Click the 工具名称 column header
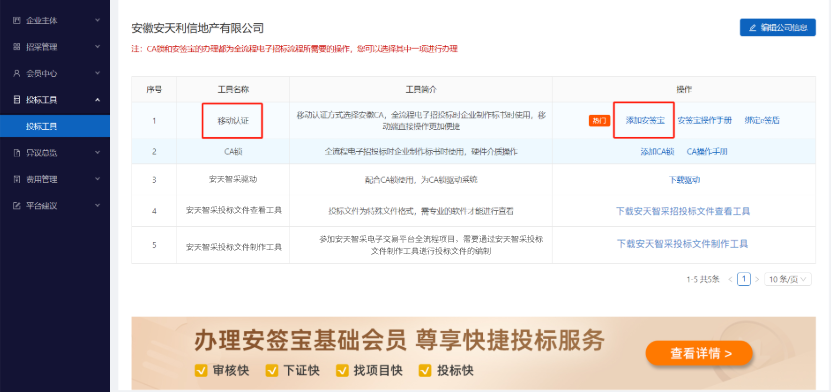The width and height of the screenshot is (831, 392). (233, 90)
